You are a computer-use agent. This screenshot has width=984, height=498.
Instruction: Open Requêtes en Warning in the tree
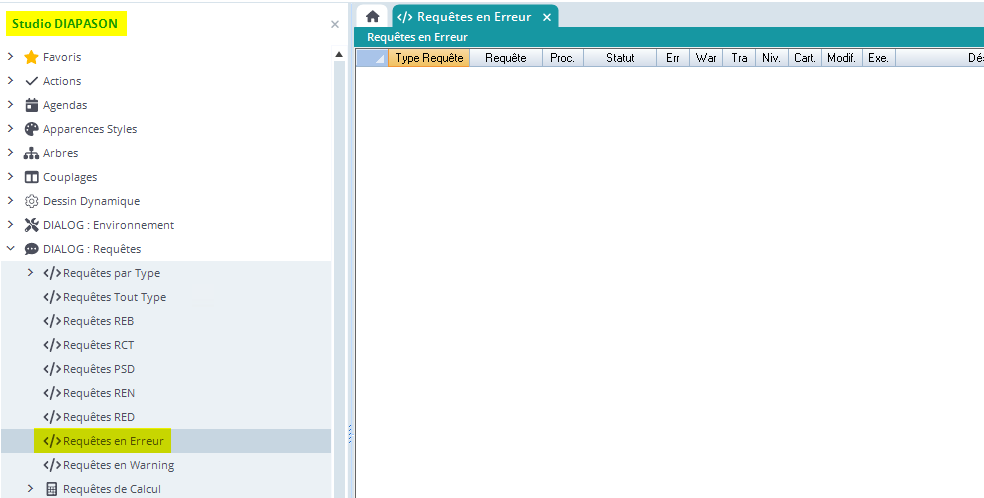pos(117,465)
